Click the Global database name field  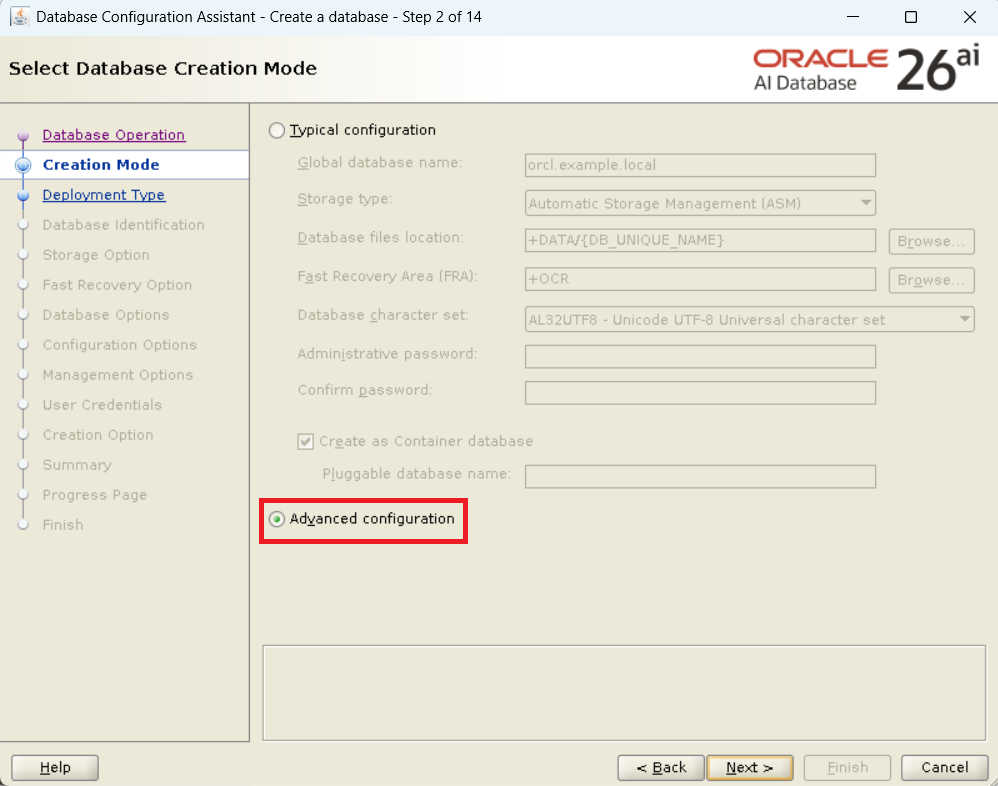pyautogui.click(x=700, y=165)
